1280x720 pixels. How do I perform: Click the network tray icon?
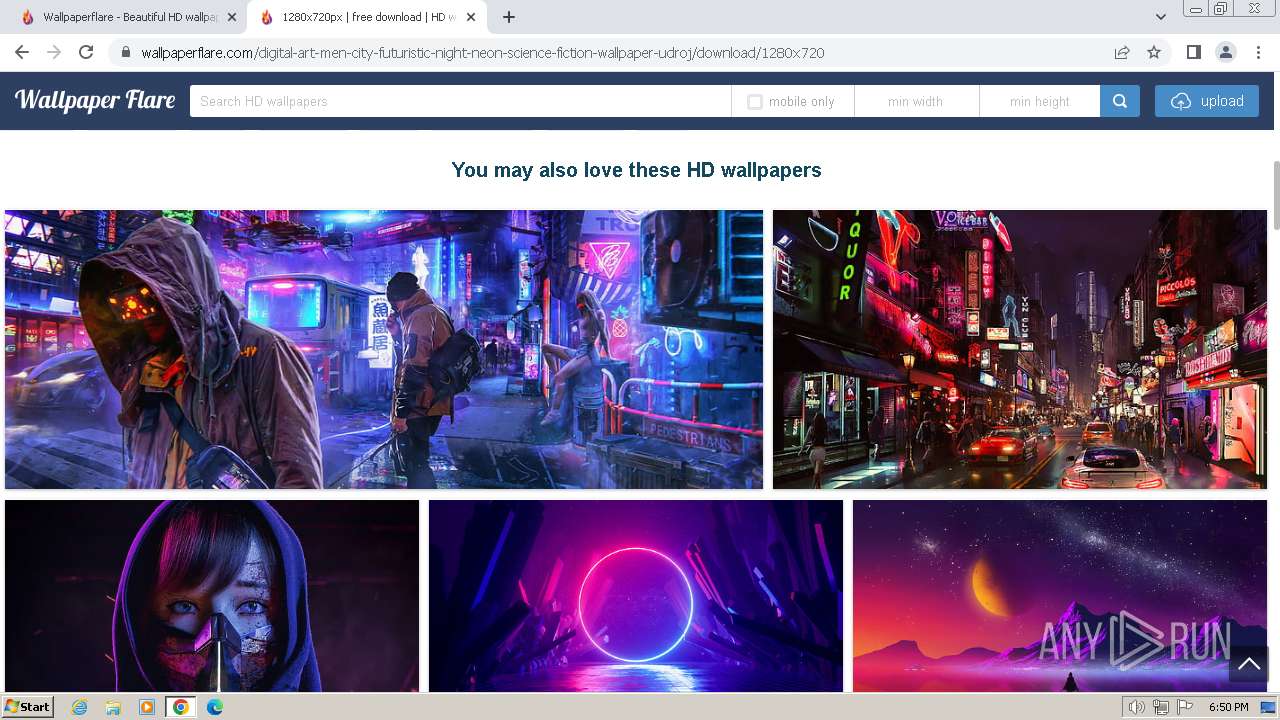click(x=1161, y=707)
